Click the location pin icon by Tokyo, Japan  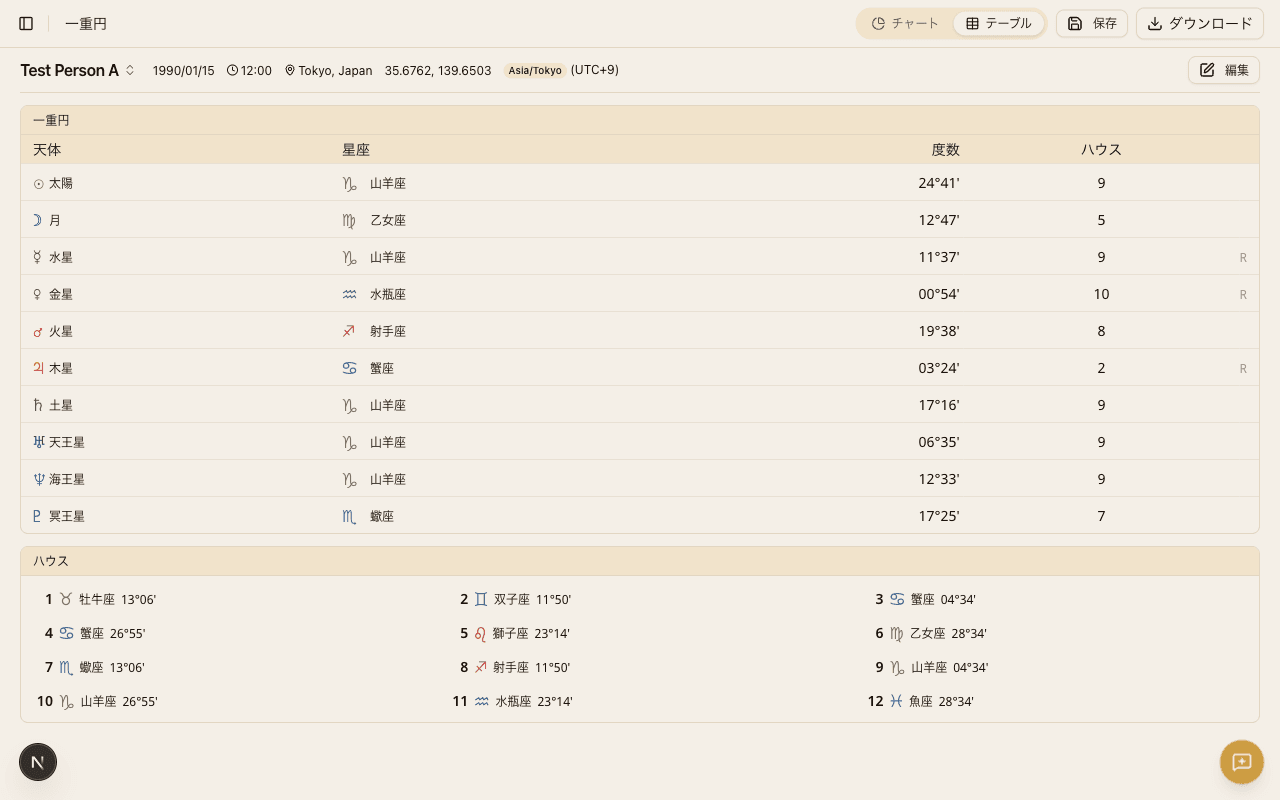pos(290,71)
